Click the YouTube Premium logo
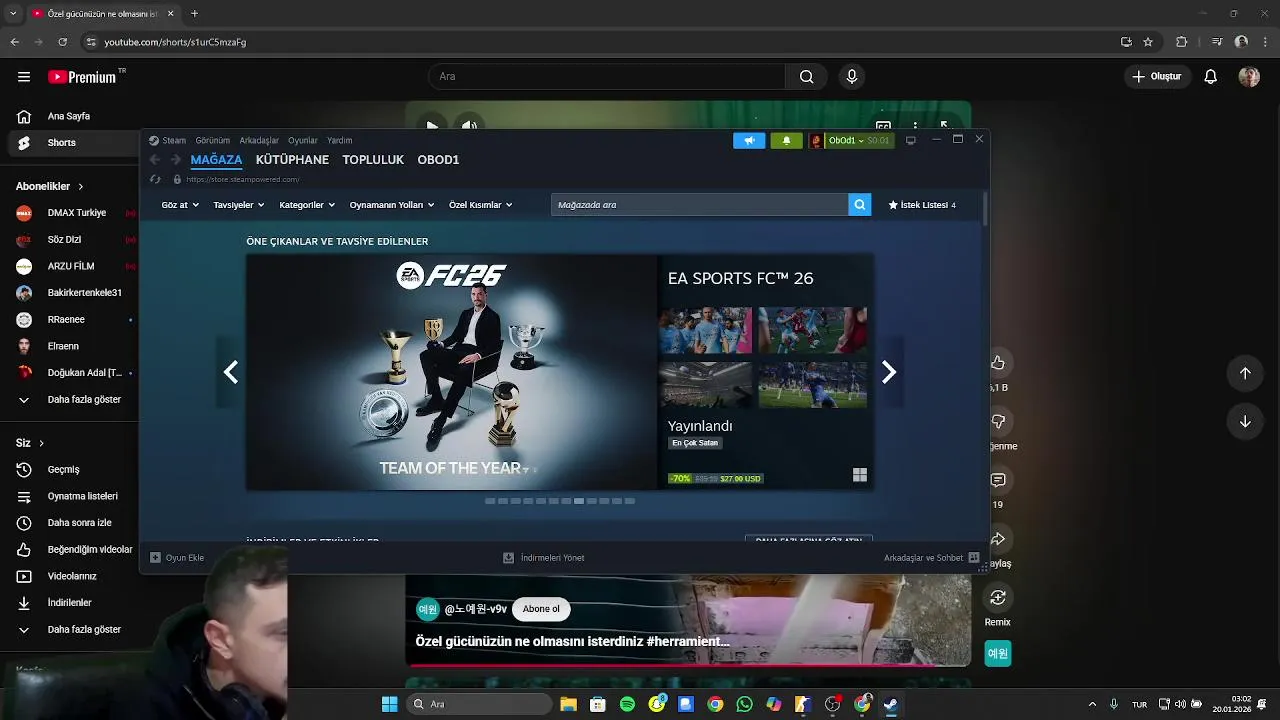The width and height of the screenshot is (1280, 720). [x=83, y=77]
